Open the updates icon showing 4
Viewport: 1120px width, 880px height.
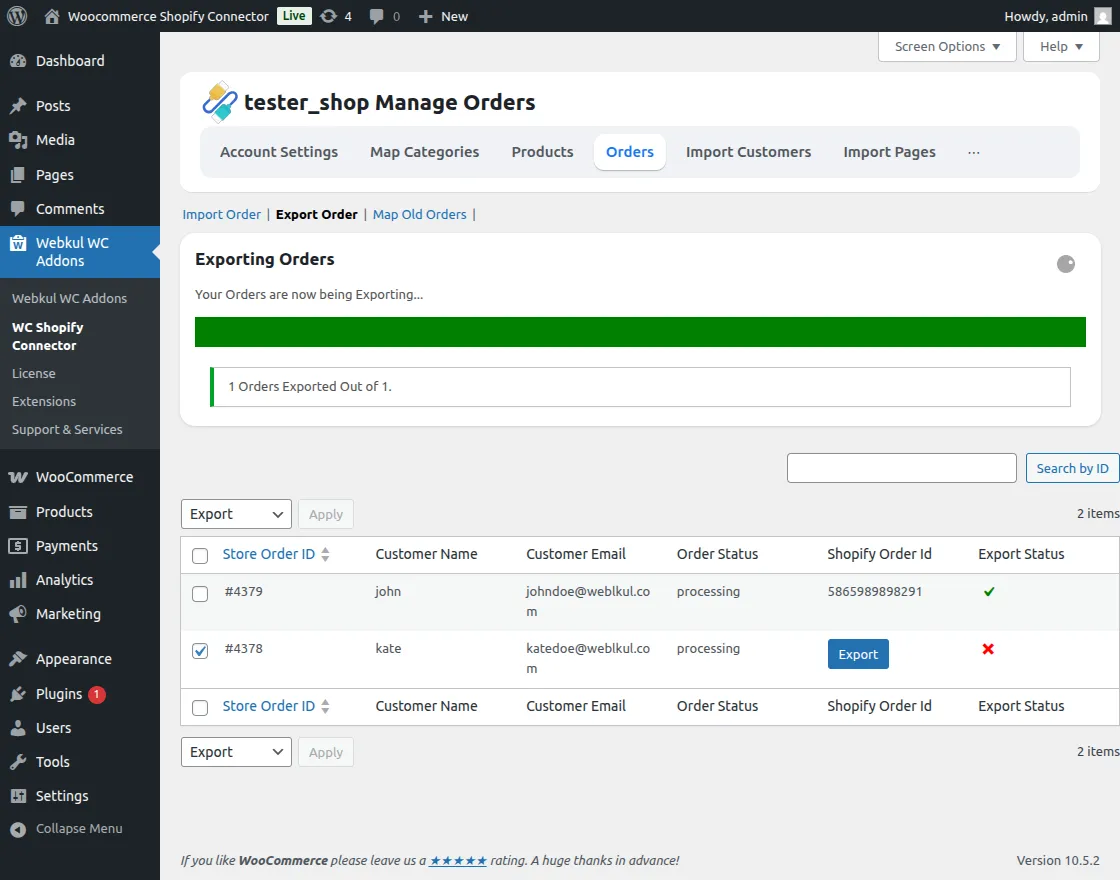pyautogui.click(x=329, y=16)
